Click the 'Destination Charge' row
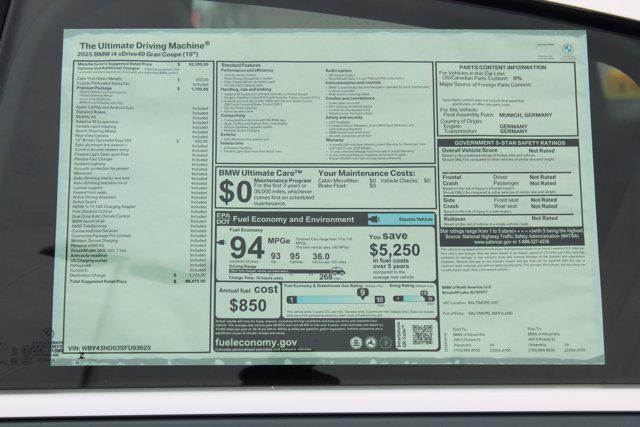The image size is (640, 427). click(x=139, y=276)
